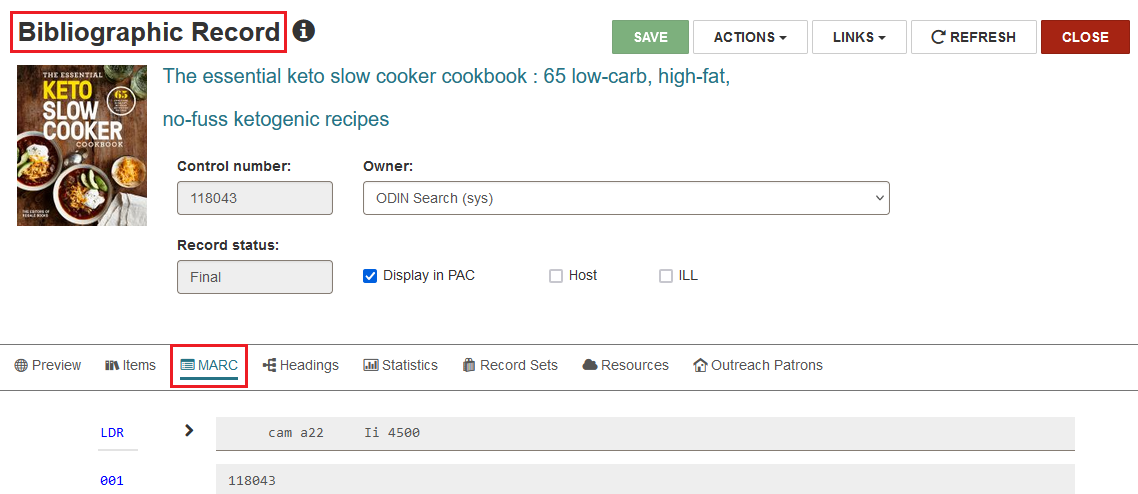
Task: Click the books icon on Items tab
Action: point(112,365)
